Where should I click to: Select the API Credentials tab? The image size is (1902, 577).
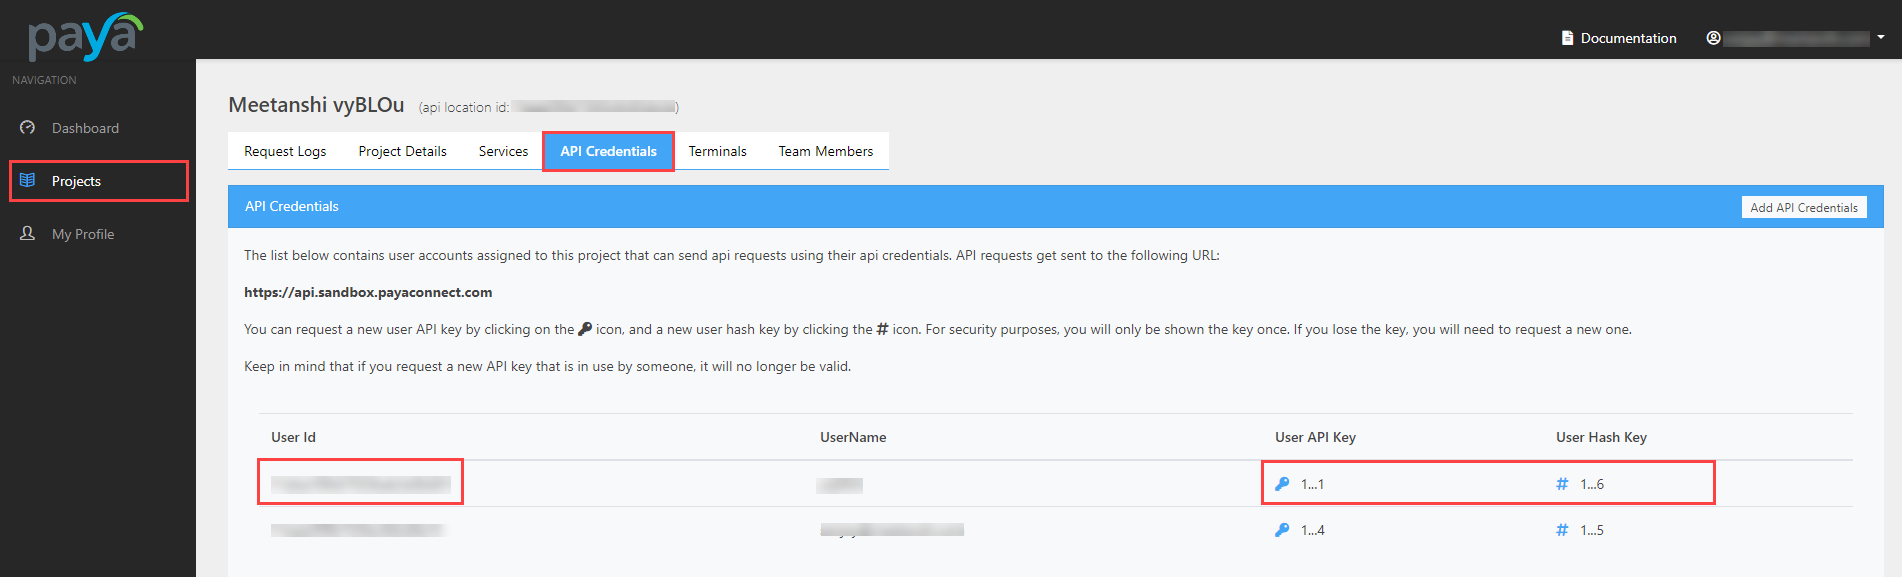[x=608, y=151]
